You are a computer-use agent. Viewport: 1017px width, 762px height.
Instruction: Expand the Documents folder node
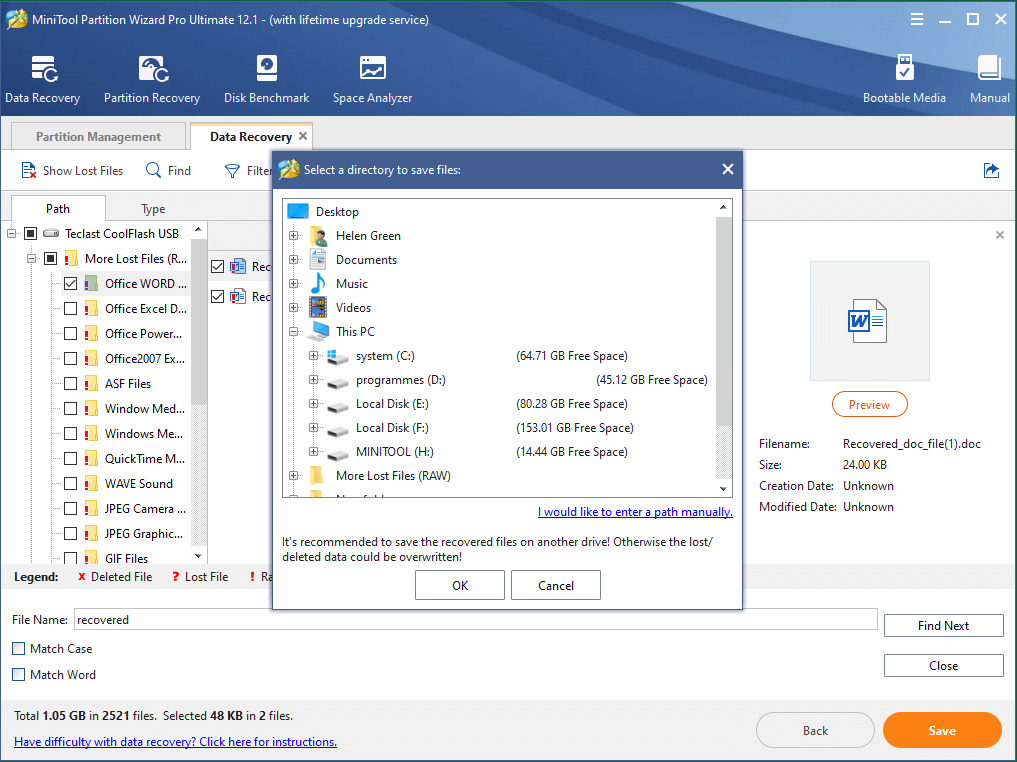(294, 259)
